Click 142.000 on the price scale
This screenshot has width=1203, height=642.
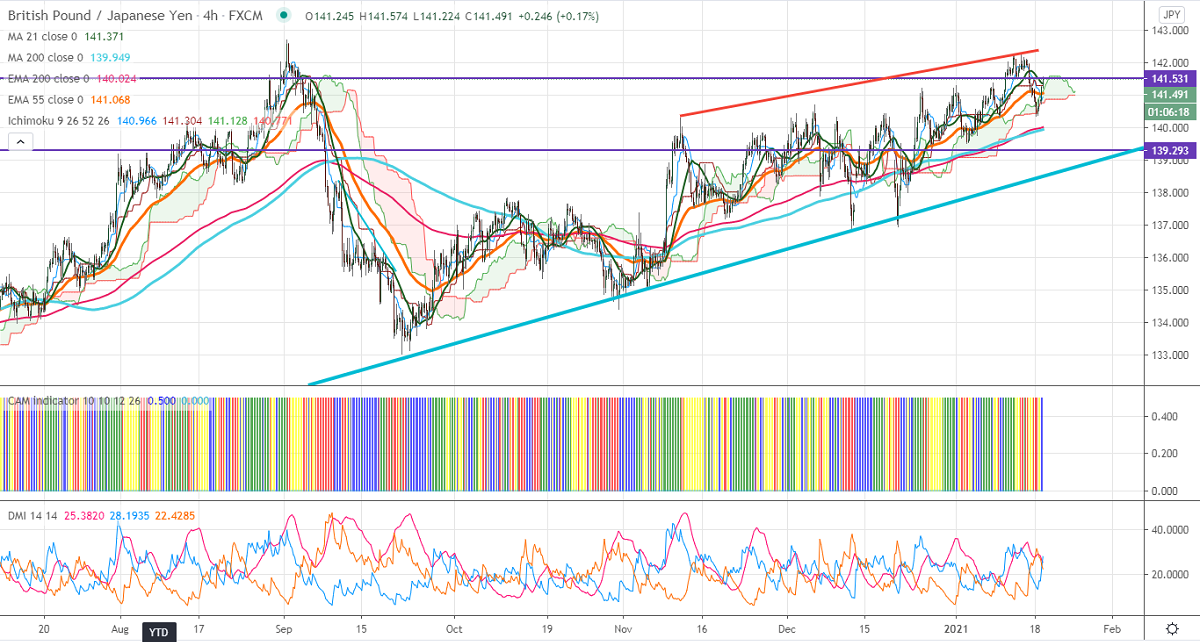pos(1168,64)
